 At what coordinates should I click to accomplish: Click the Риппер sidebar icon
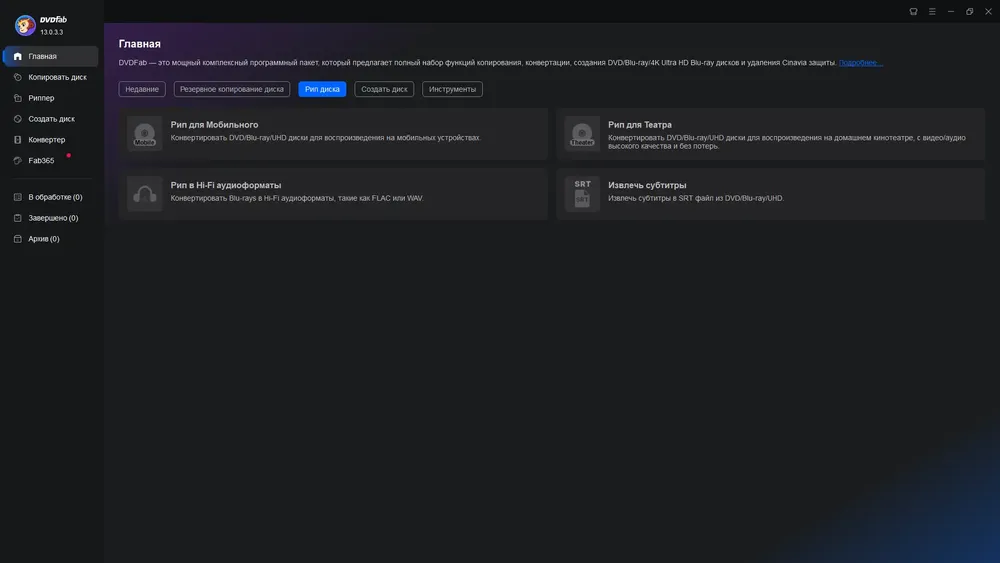click(x=18, y=98)
